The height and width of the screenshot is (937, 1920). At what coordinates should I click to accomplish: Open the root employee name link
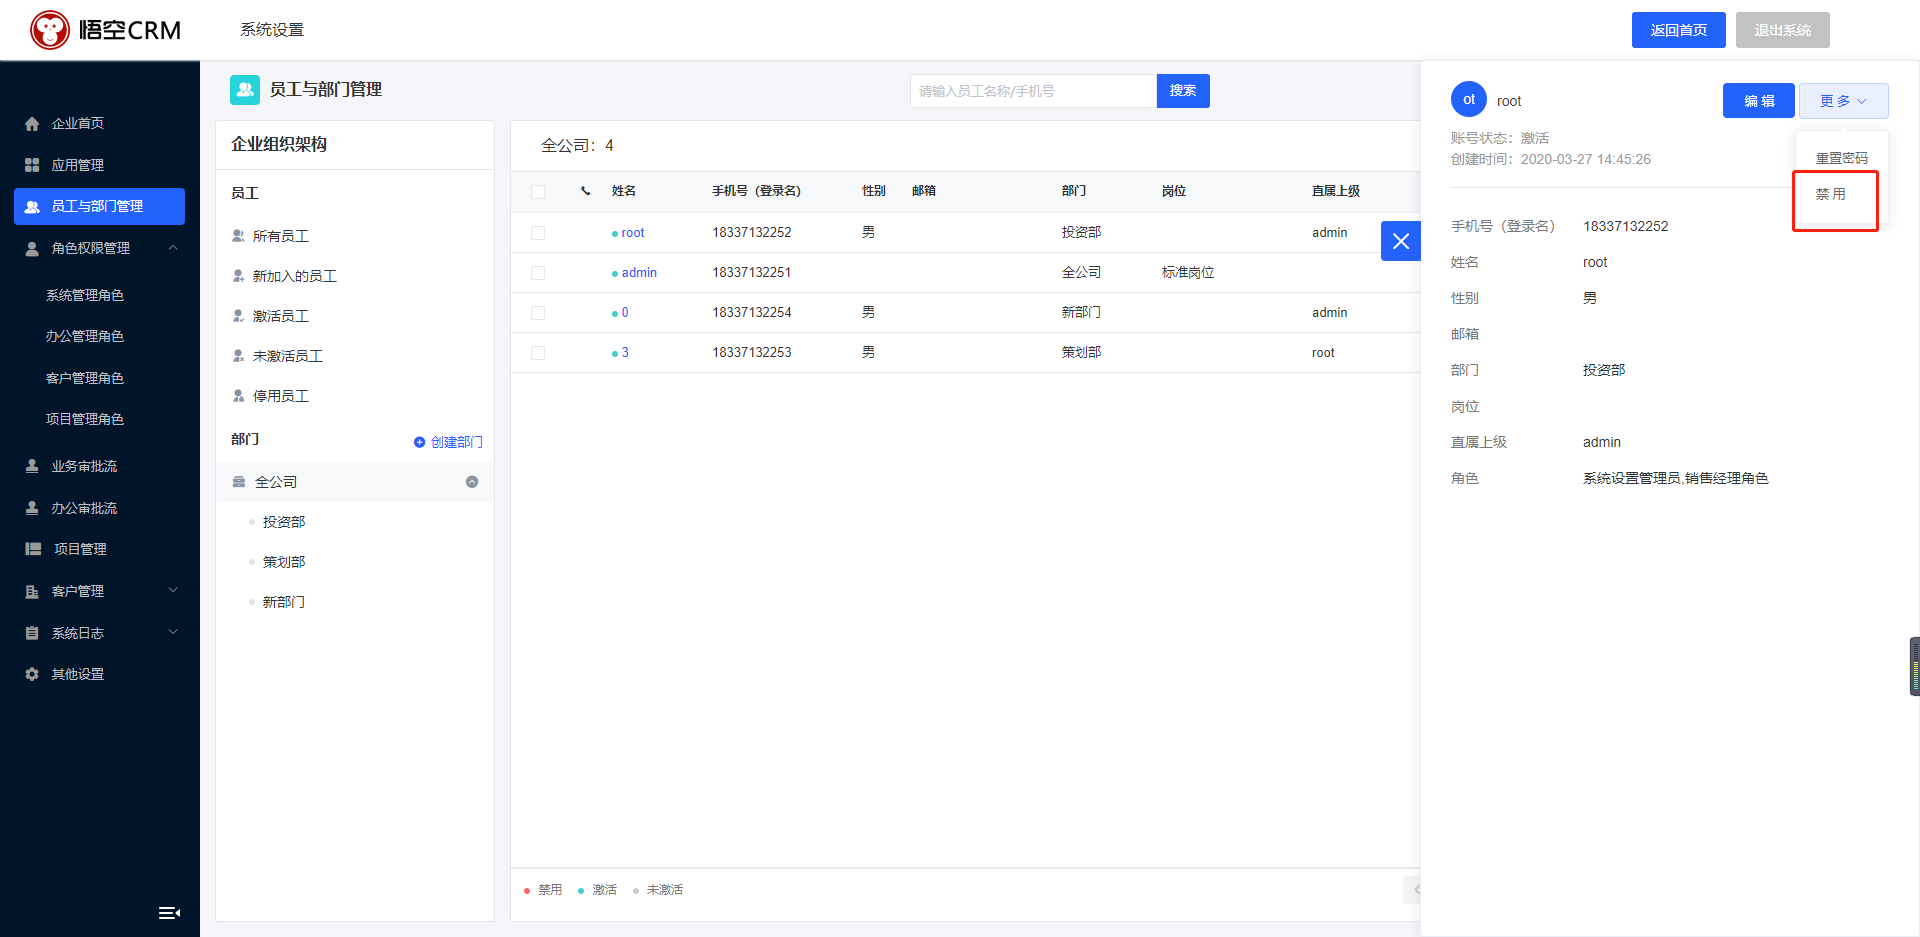(633, 233)
